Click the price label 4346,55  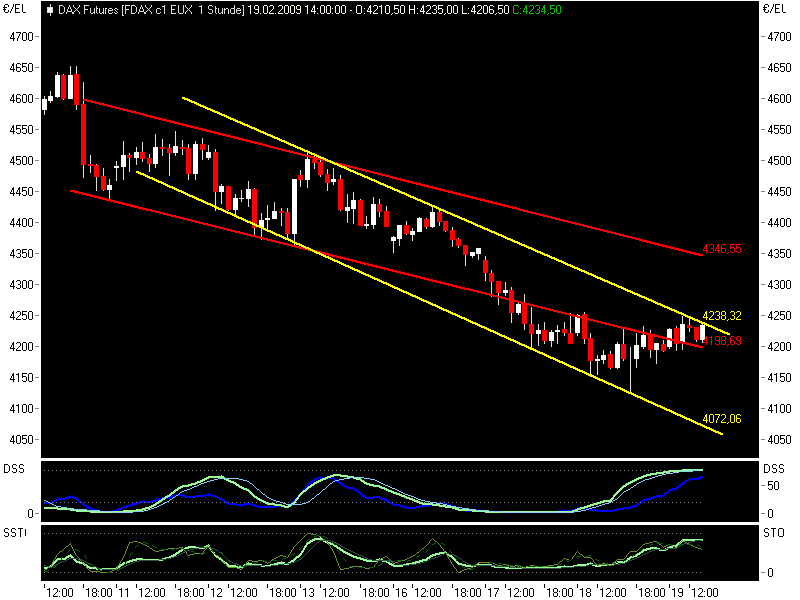[723, 246]
